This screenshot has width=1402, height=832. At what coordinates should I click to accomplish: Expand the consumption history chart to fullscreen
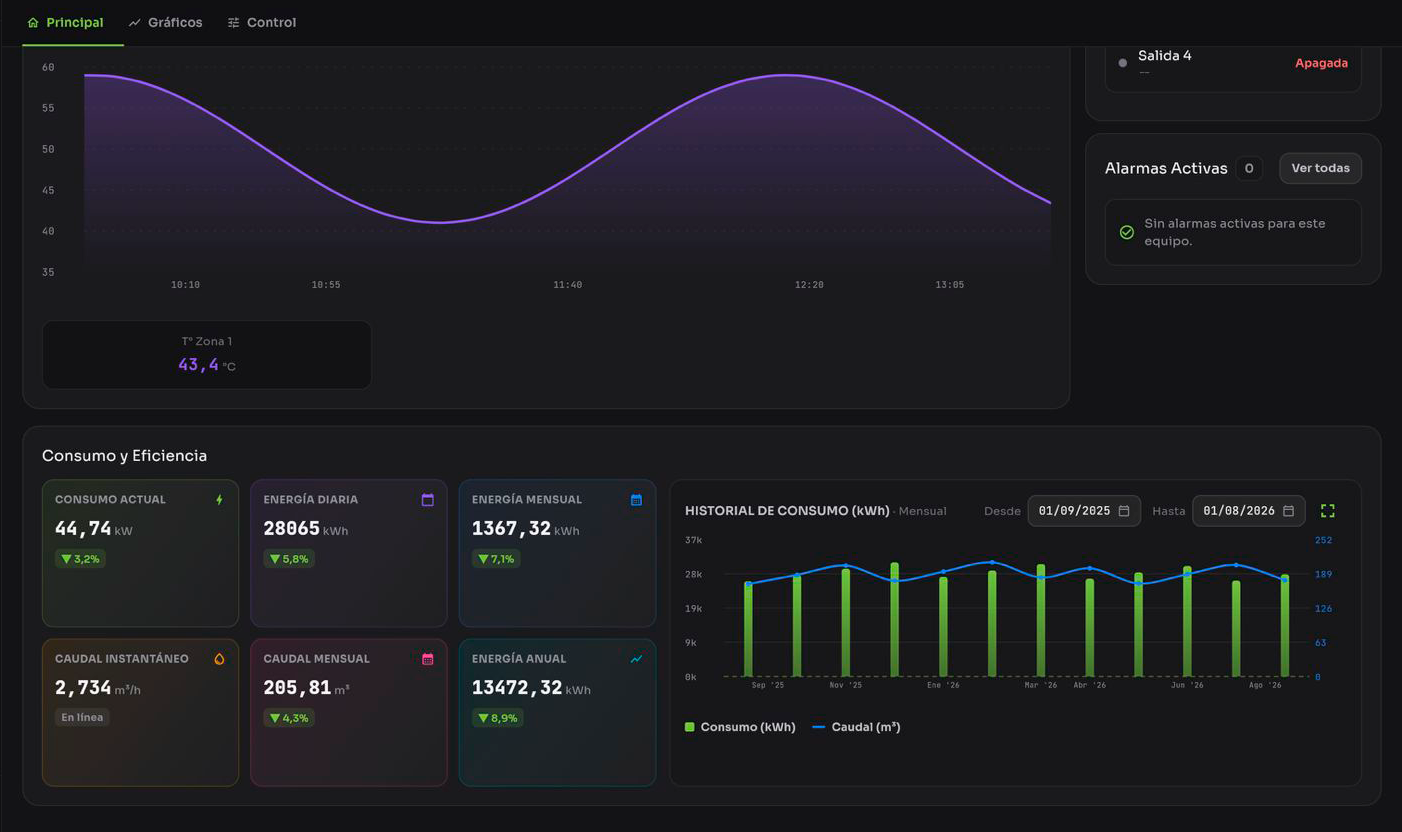point(1328,511)
